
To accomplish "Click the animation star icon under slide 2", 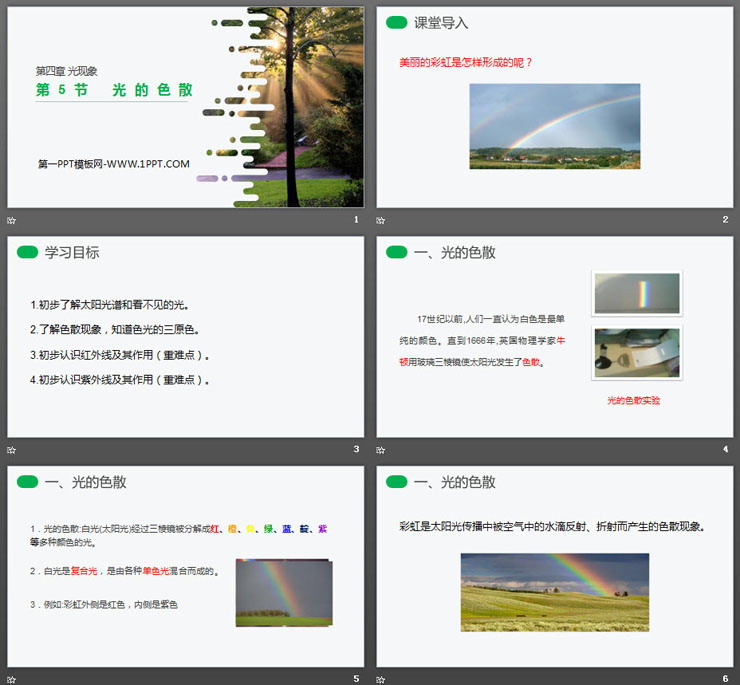I will (381, 220).
